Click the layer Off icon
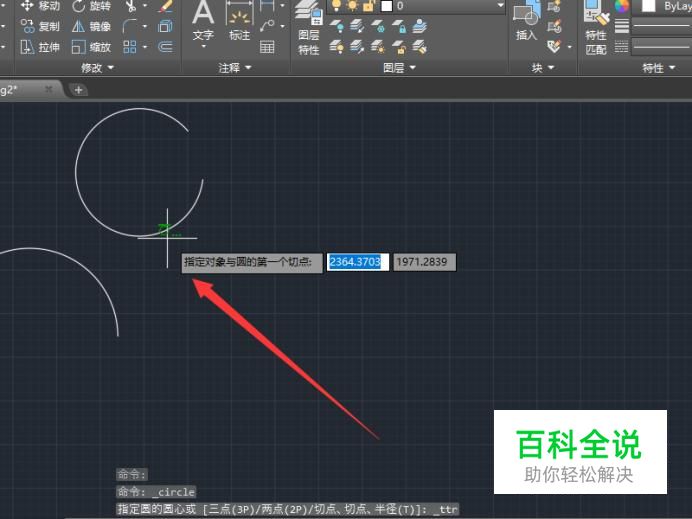 pyautogui.click(x=338, y=26)
